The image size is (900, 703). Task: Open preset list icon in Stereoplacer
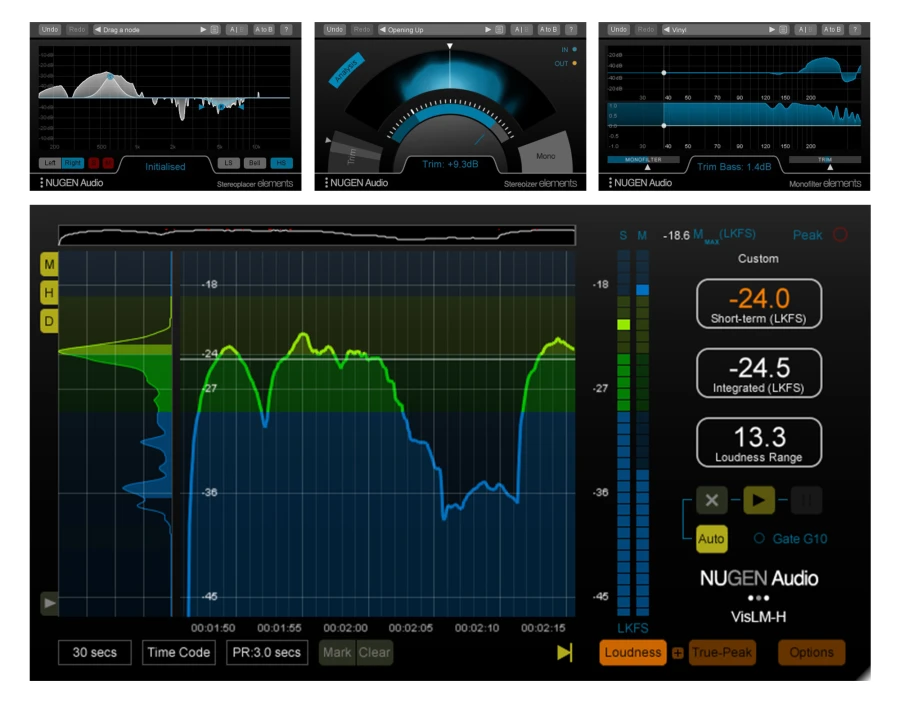click(x=215, y=29)
